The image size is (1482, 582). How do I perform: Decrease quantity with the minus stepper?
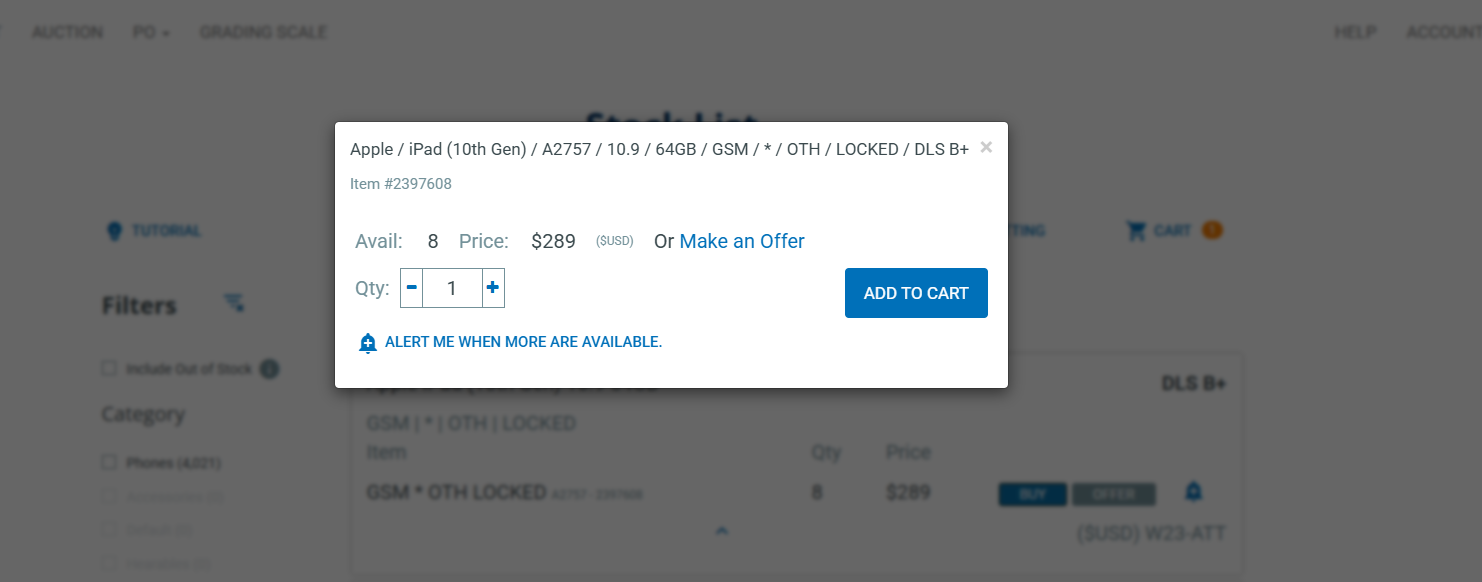pyautogui.click(x=411, y=287)
